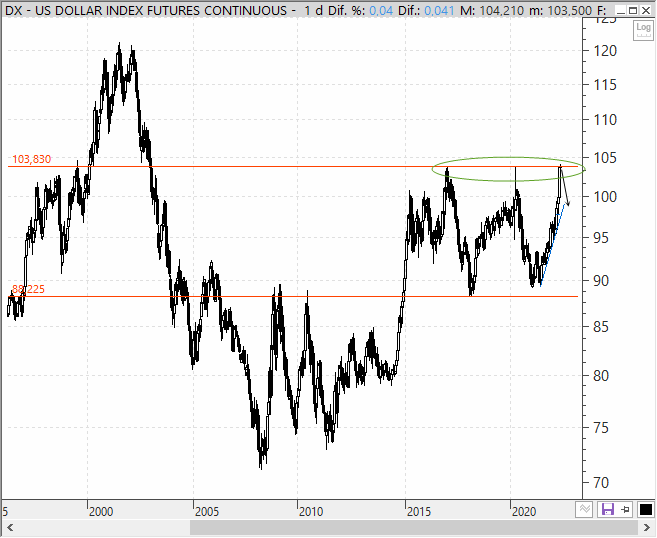Click the 120 price axis label
The width and height of the screenshot is (657, 538).
(605, 51)
